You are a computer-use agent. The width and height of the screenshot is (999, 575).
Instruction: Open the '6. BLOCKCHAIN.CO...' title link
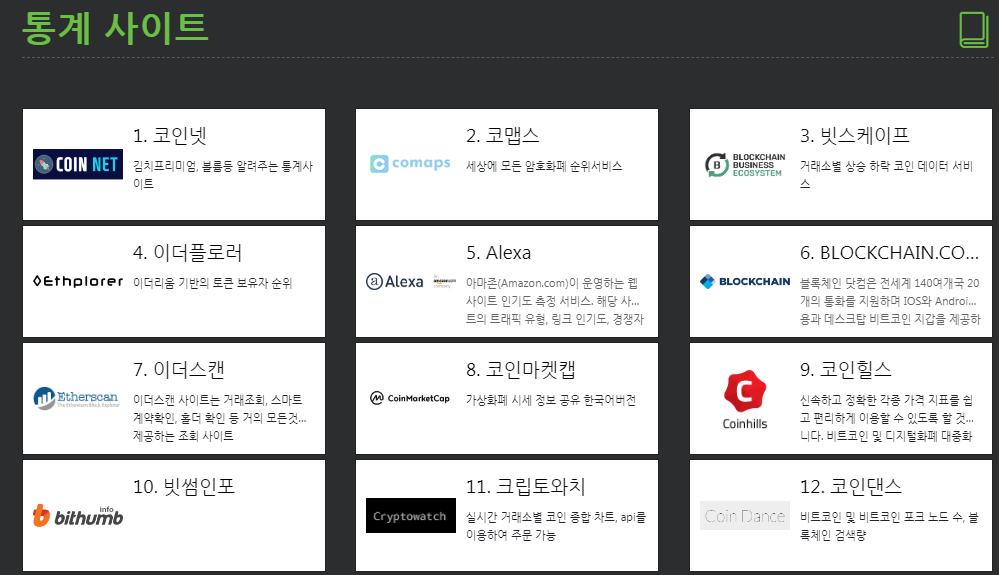tap(889, 253)
